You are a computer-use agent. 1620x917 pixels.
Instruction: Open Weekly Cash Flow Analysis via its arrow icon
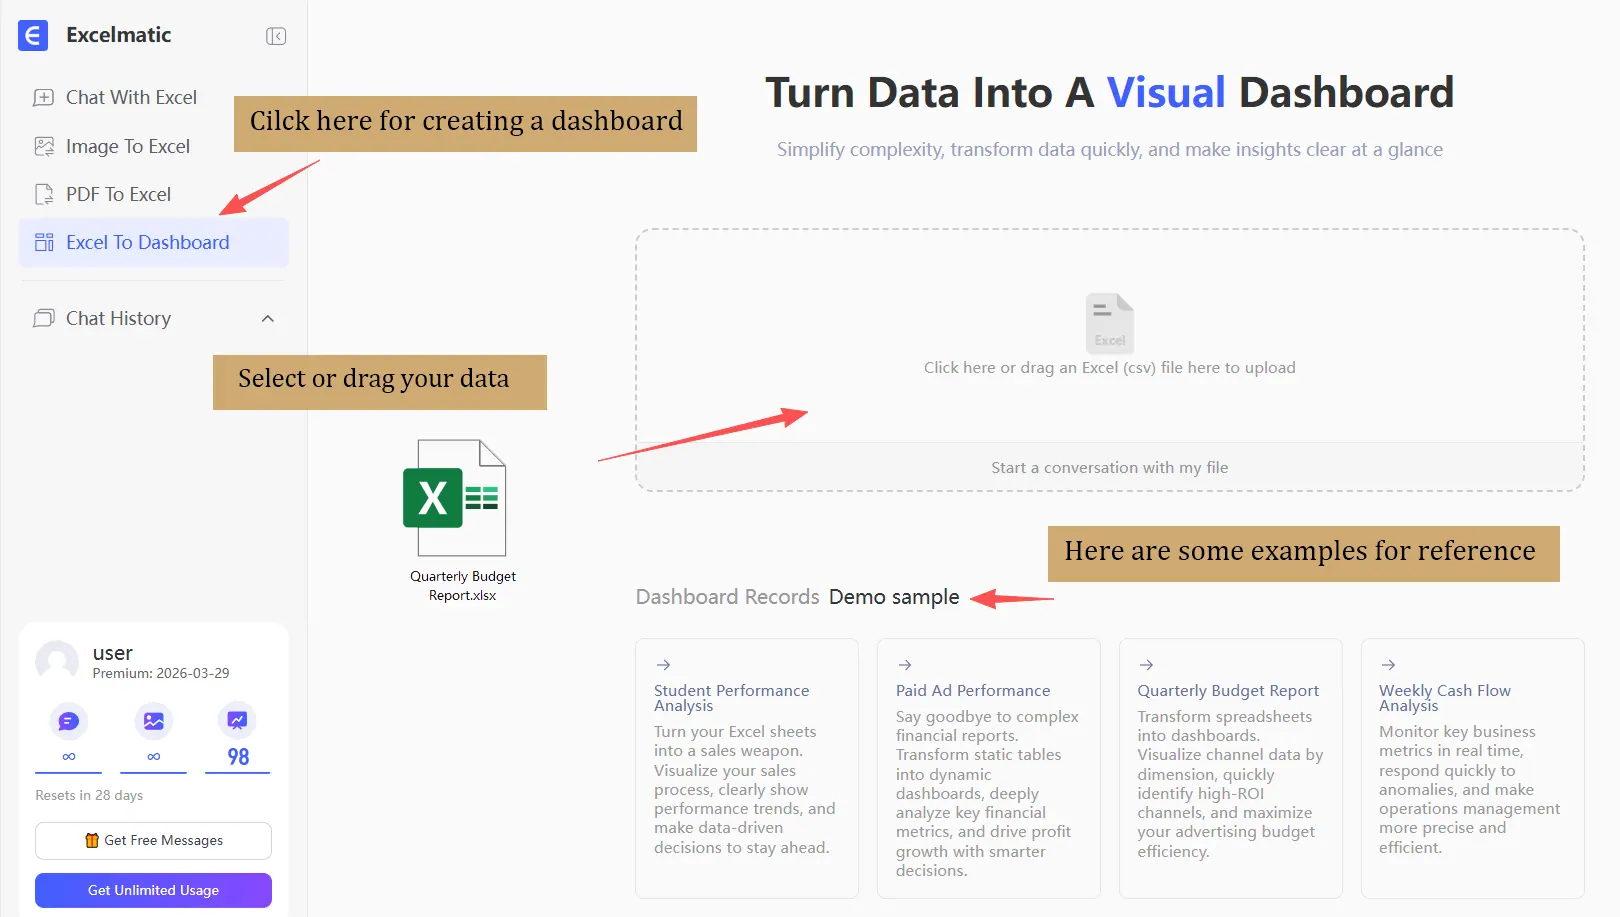(x=1388, y=664)
